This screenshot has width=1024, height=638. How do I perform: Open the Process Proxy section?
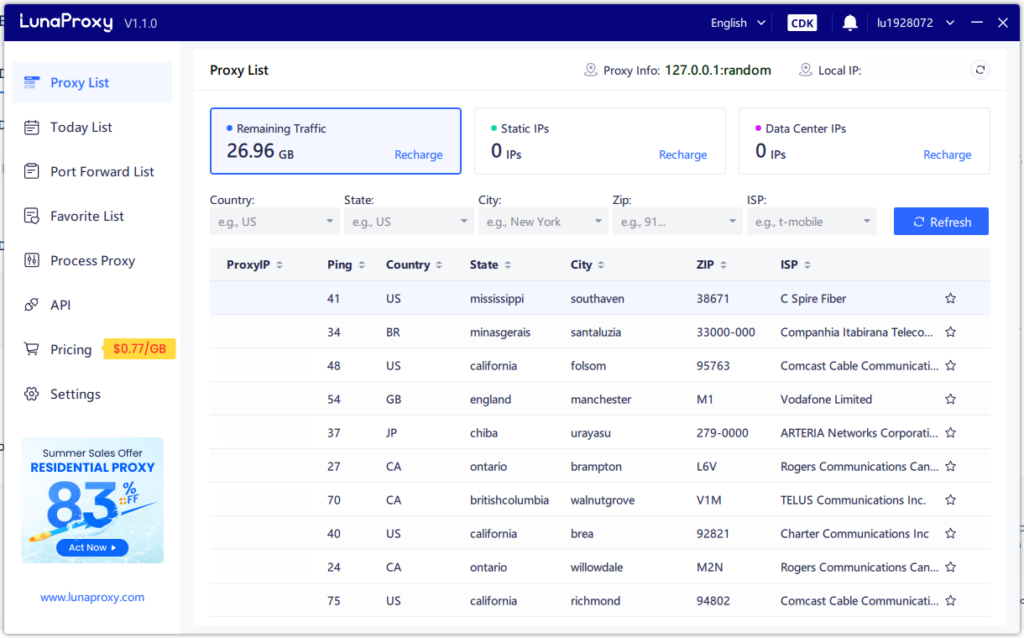[90, 260]
